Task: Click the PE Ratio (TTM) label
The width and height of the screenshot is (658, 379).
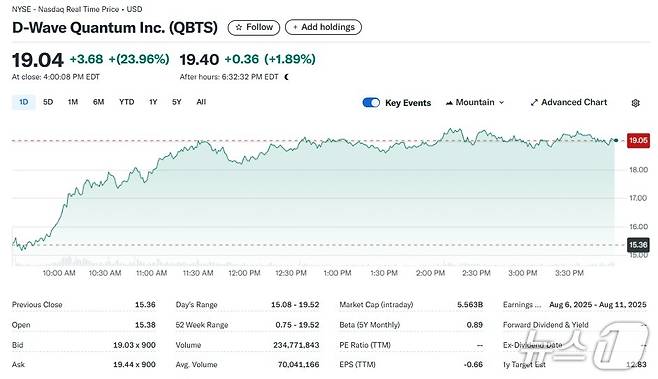Action: click(x=365, y=345)
